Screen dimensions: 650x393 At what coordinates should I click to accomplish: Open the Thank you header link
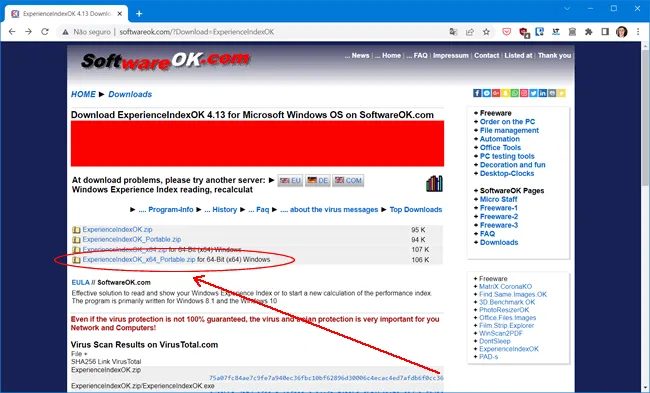coord(554,56)
